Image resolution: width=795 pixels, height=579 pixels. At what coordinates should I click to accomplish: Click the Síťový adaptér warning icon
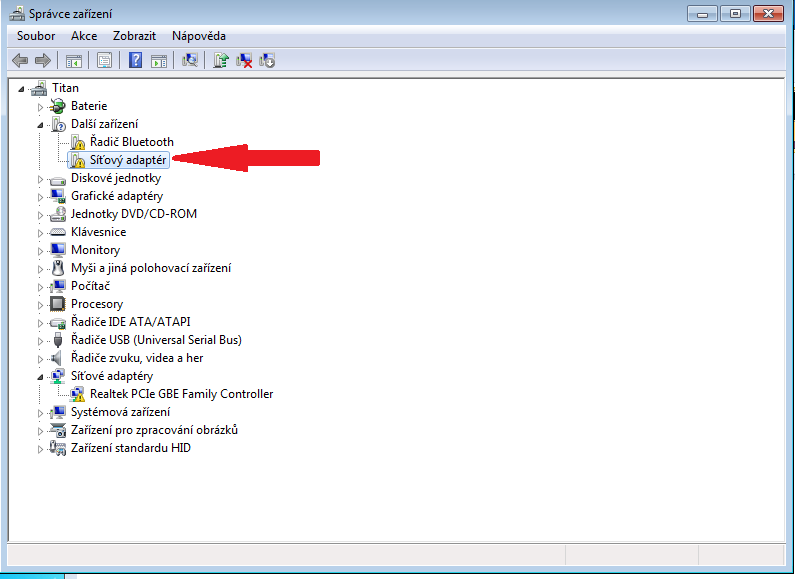[78, 160]
